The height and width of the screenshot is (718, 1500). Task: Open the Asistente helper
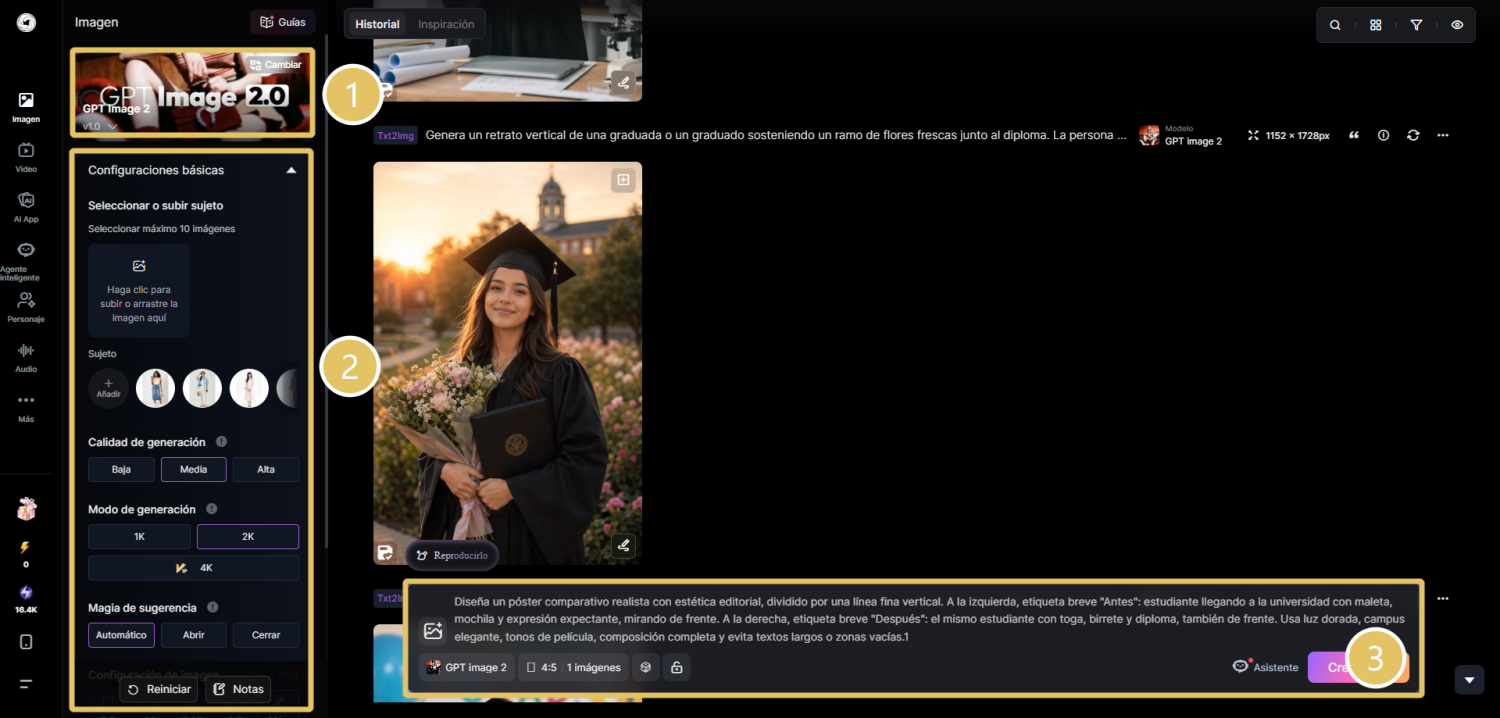pyautogui.click(x=1266, y=667)
